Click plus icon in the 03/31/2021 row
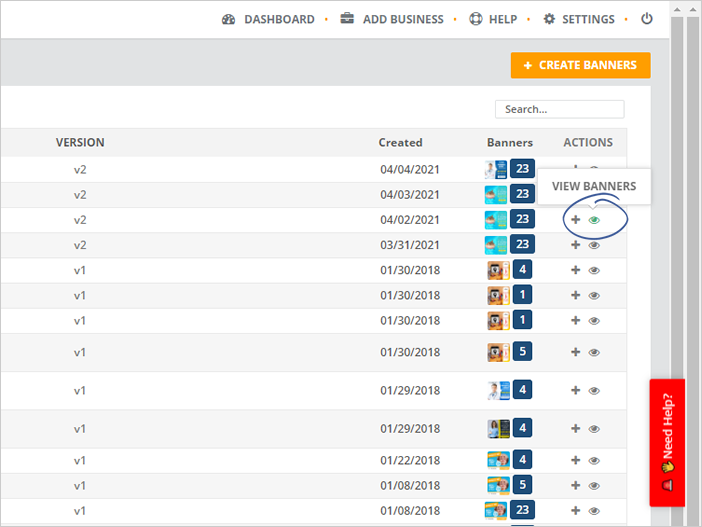Viewport: 702px width, 527px height. tap(575, 245)
